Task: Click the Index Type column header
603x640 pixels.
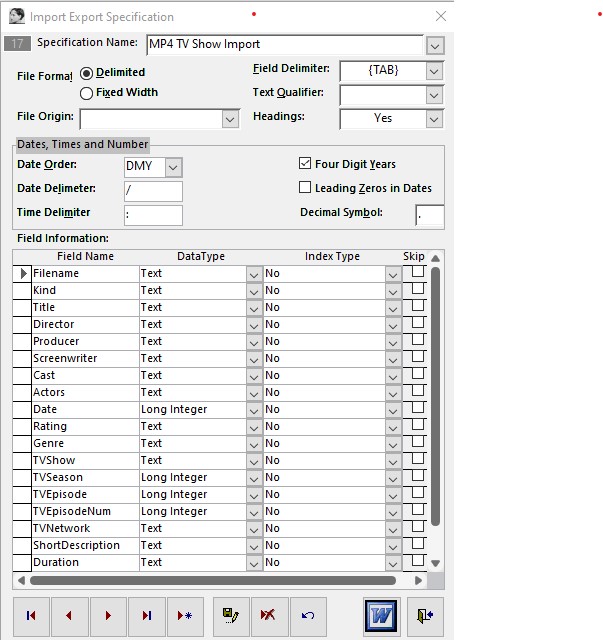Action: pos(332,256)
